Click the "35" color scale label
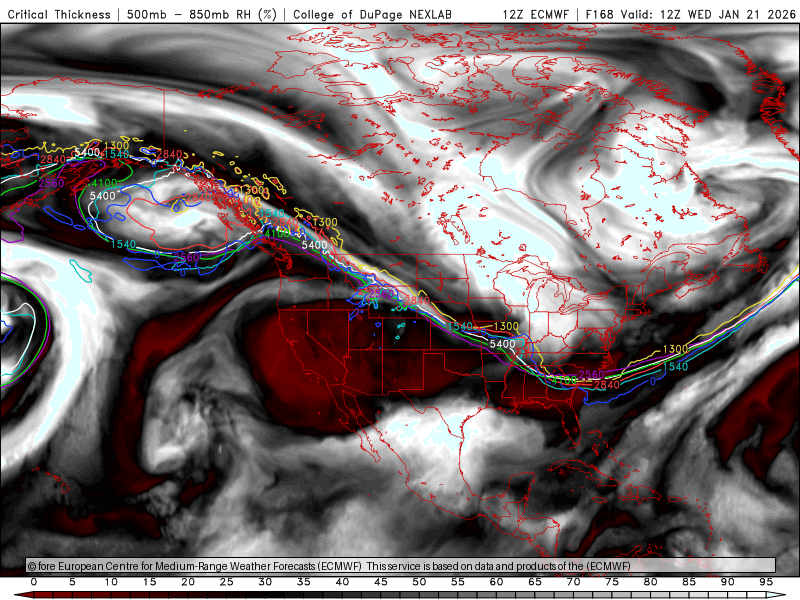 click(304, 582)
